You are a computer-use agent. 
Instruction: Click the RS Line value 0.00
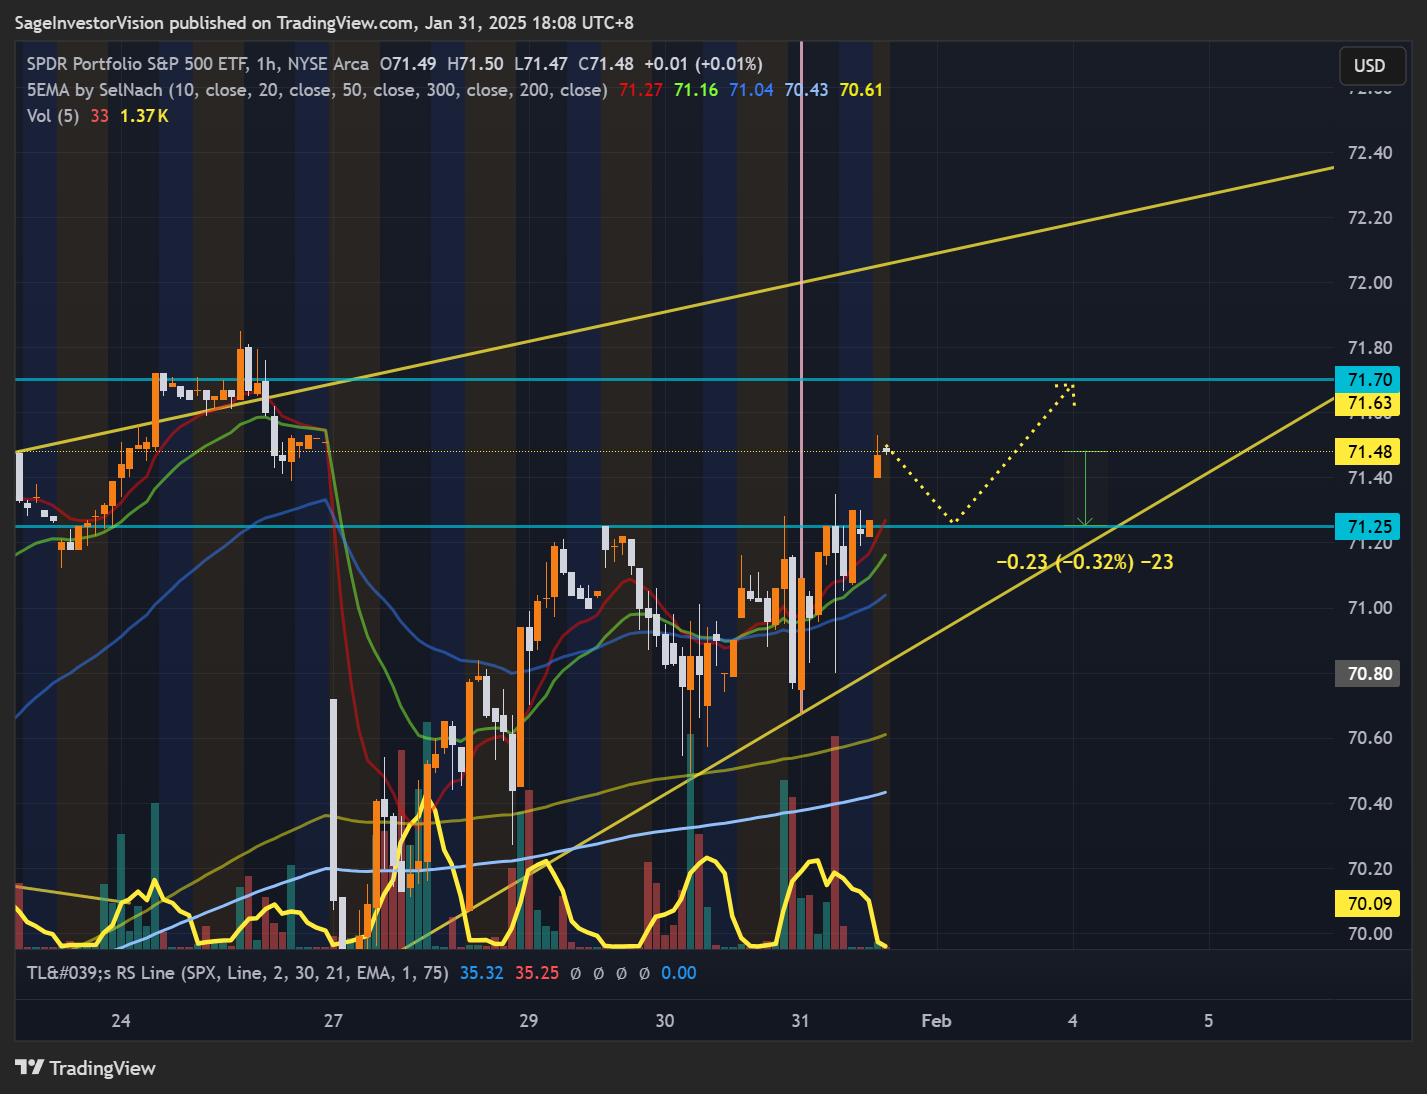click(x=679, y=973)
